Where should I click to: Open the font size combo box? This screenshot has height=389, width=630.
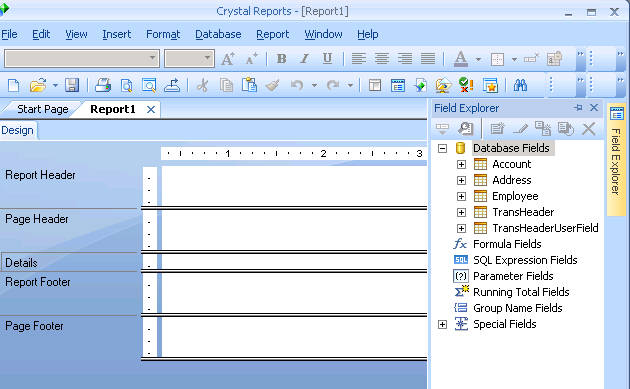tap(189, 59)
